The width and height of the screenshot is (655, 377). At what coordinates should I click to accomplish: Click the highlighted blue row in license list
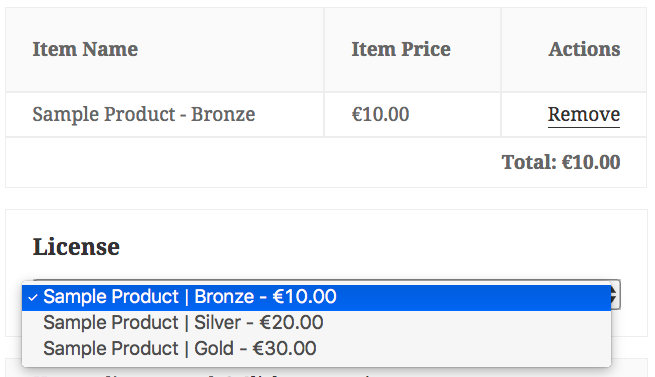pos(317,297)
